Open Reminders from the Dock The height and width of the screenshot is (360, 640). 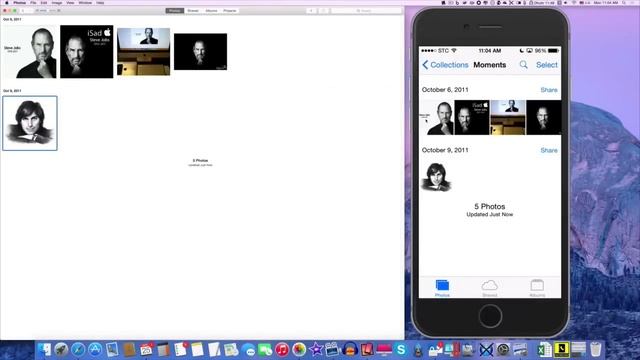click(x=180, y=350)
